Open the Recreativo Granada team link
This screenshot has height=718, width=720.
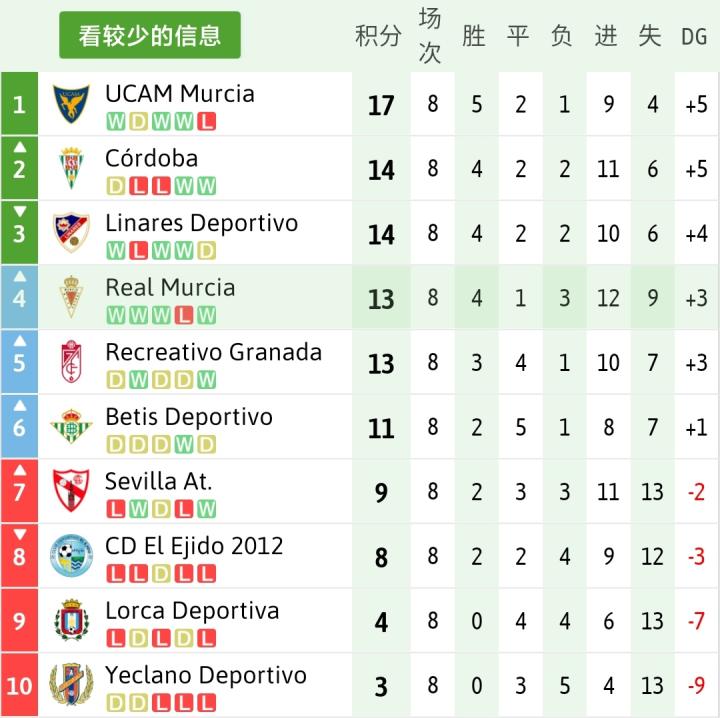pos(213,352)
